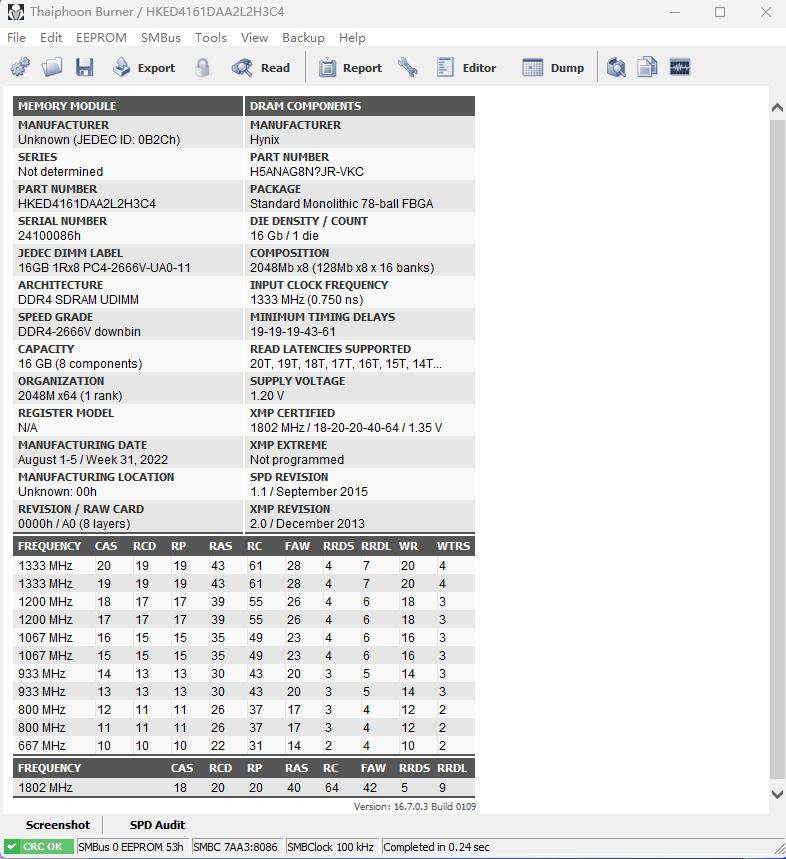Click the vertical scrollbar thumb
This screenshot has width=786, height=859.
click(777, 449)
